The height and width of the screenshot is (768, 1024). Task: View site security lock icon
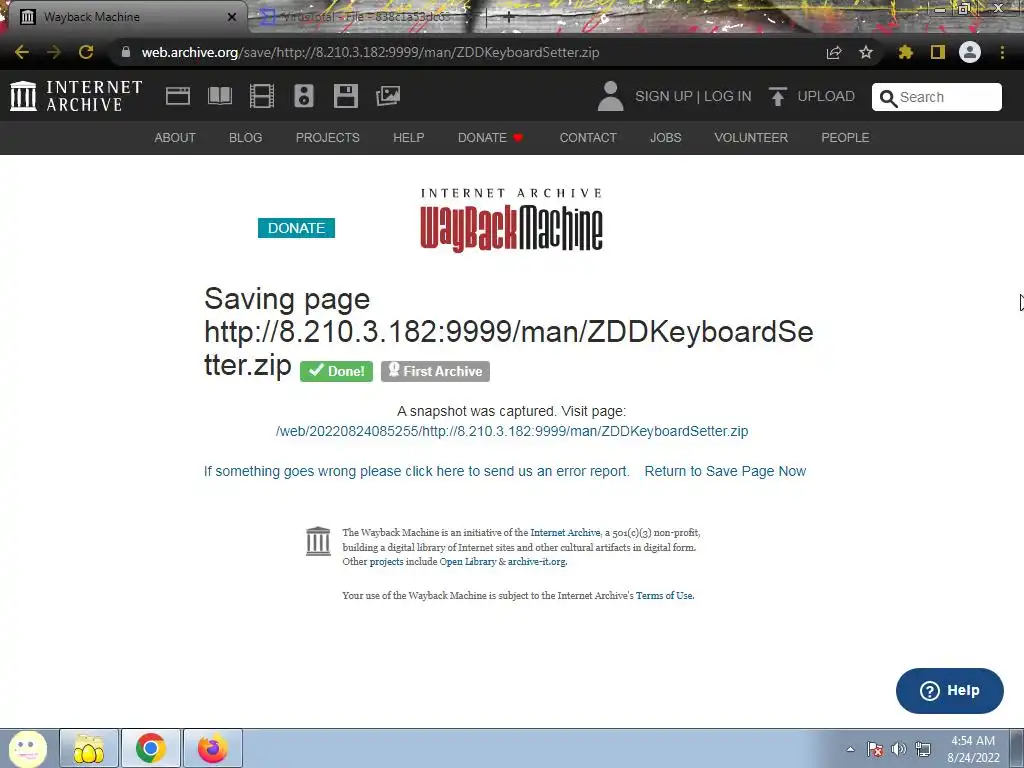(x=126, y=52)
